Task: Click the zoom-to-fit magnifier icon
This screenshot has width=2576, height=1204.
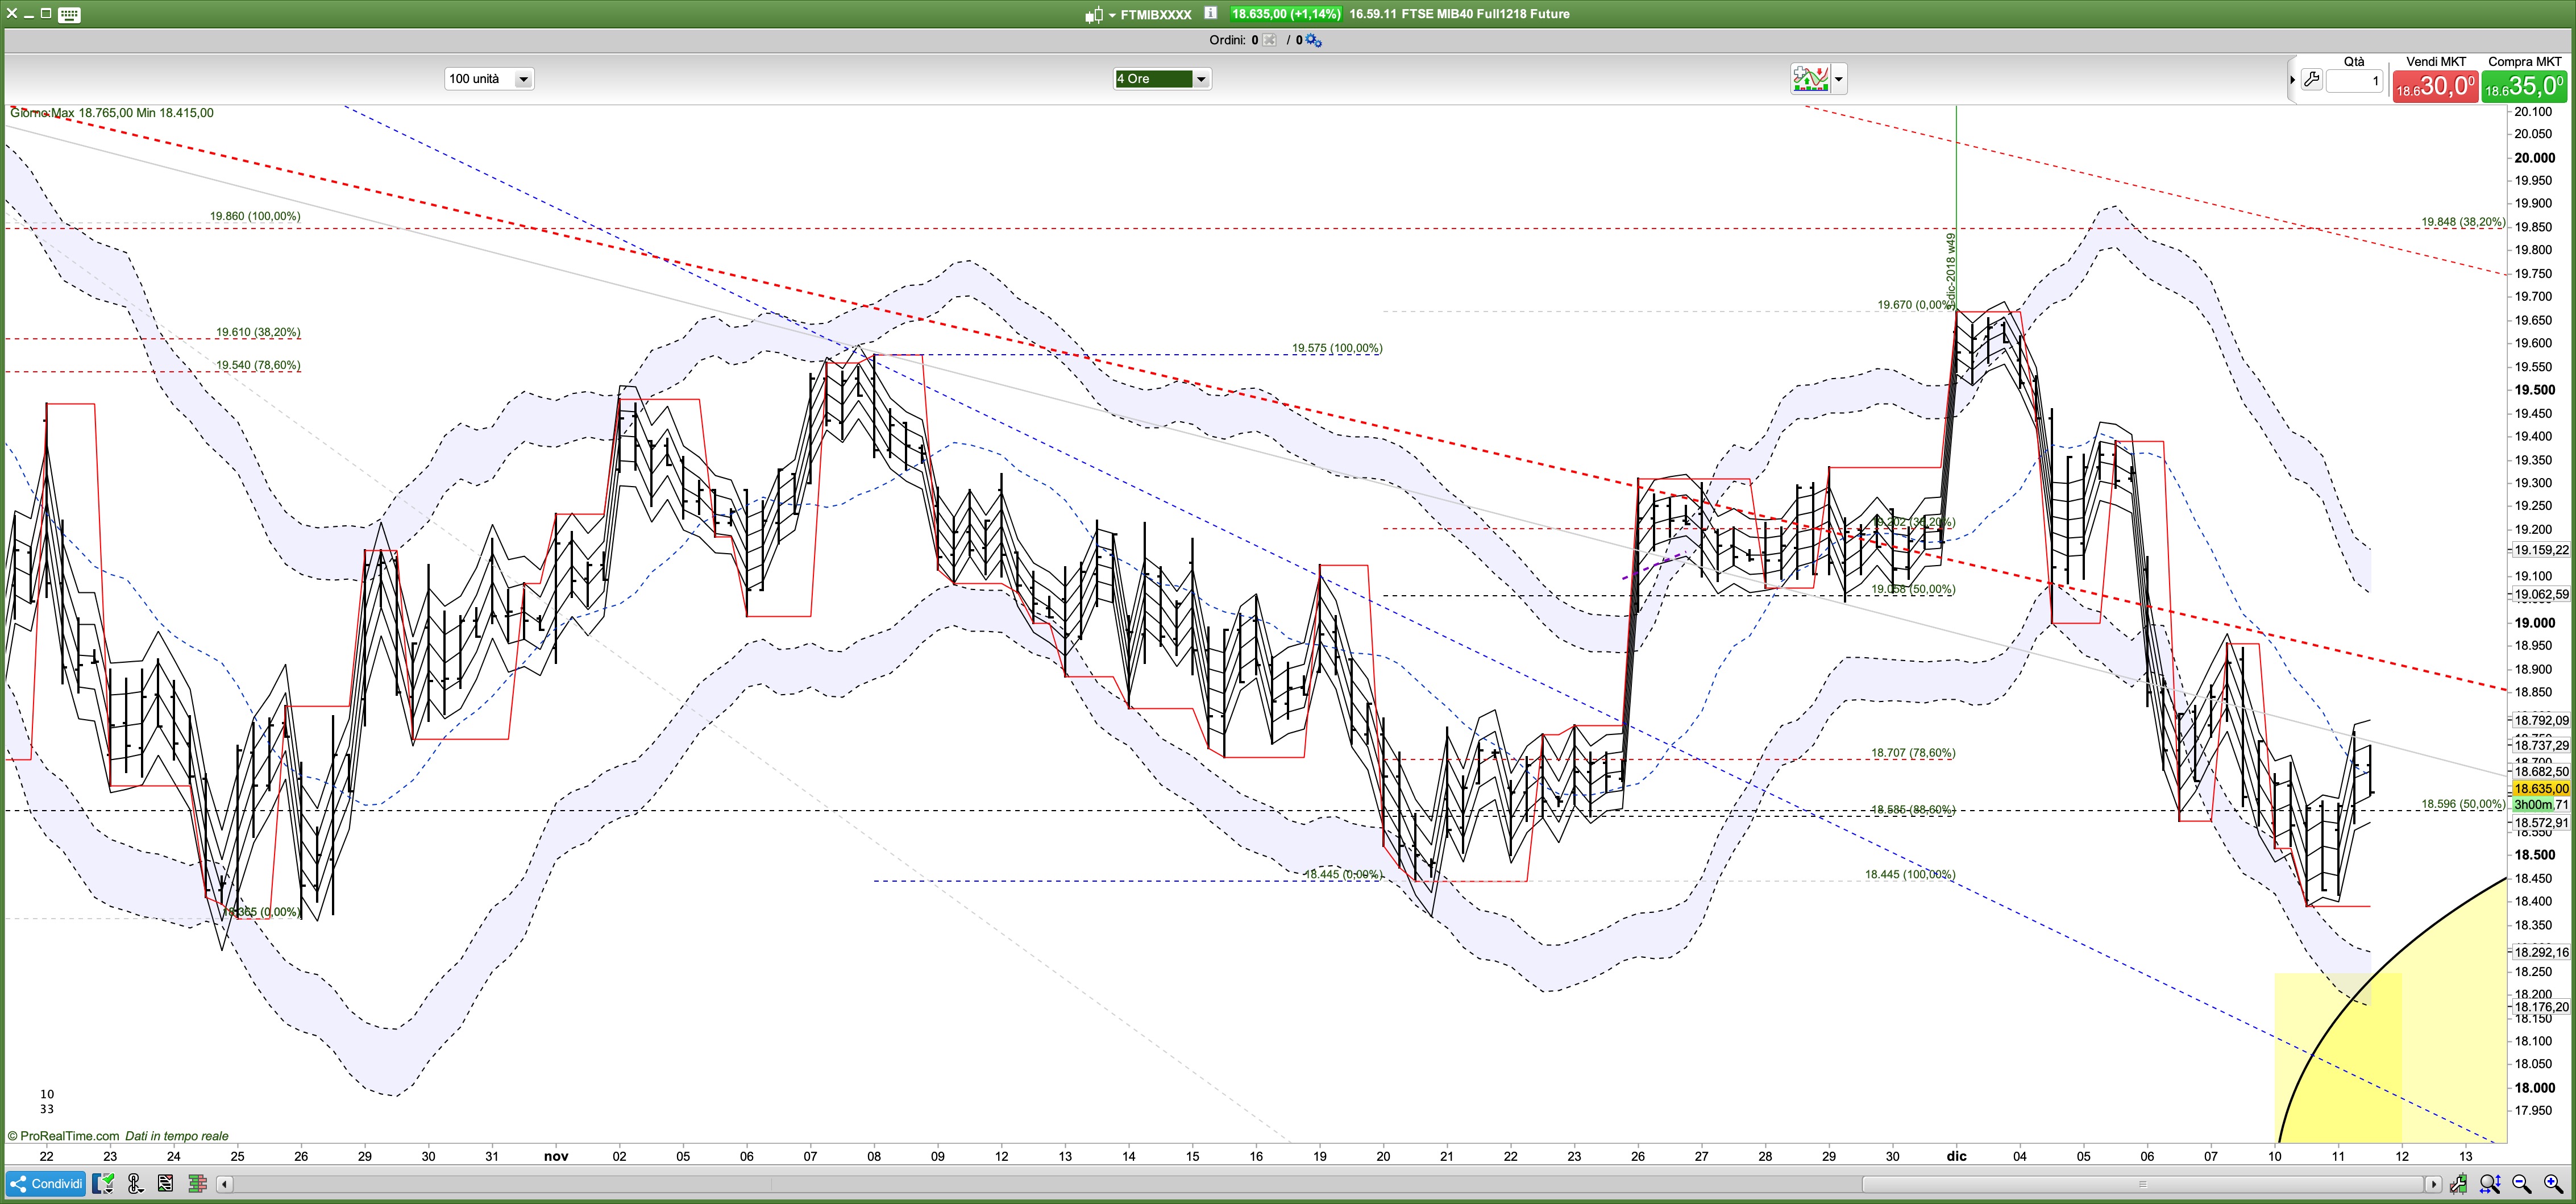Action: pyautogui.click(x=2491, y=1184)
